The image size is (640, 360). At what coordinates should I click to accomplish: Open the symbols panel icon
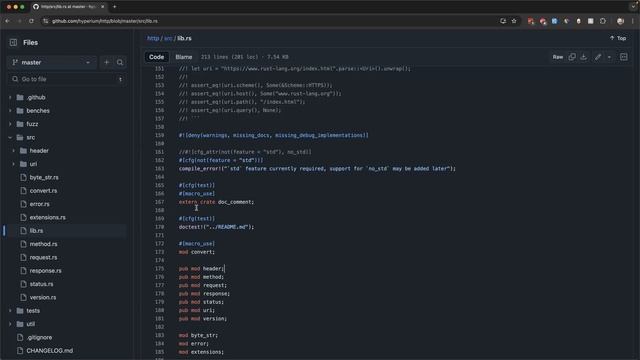click(x=624, y=57)
